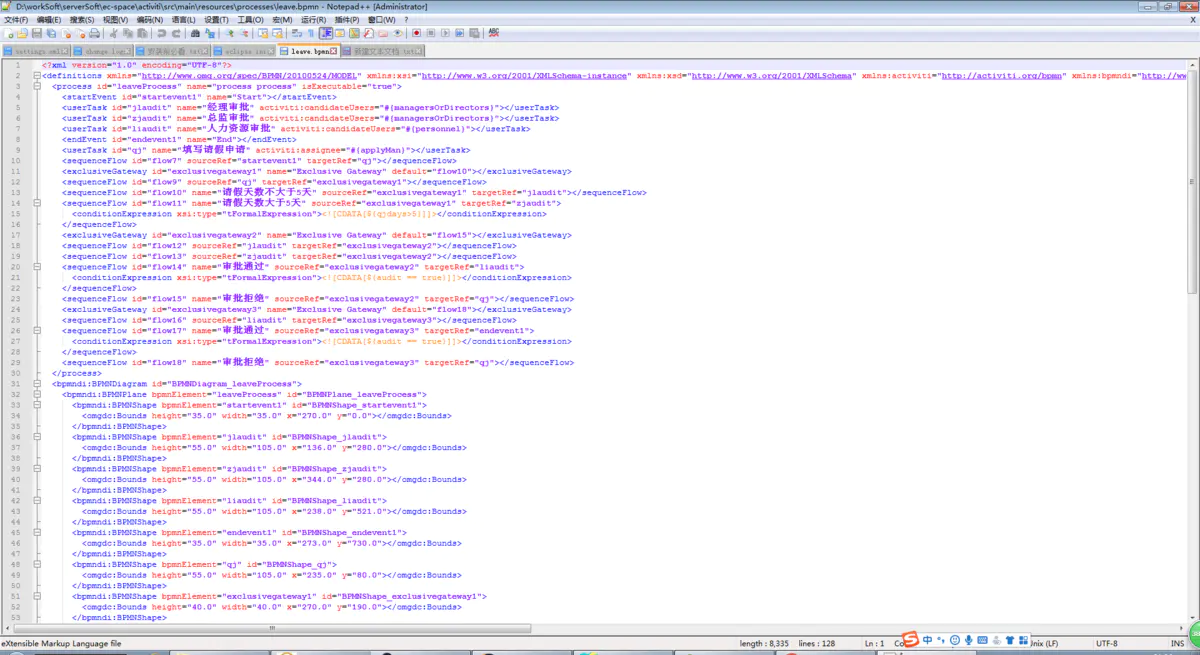Open the Document Map panel icon

click(354, 33)
